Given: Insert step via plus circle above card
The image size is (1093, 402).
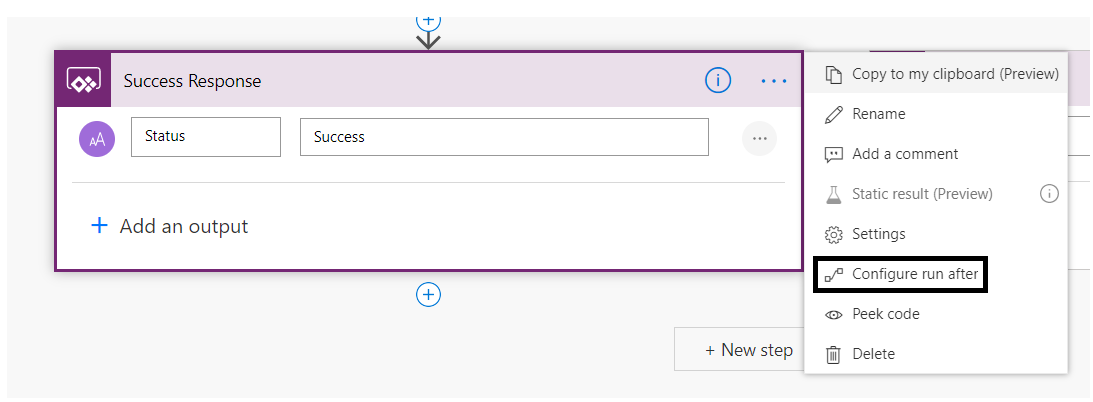Looking at the screenshot, I should click(x=428, y=20).
